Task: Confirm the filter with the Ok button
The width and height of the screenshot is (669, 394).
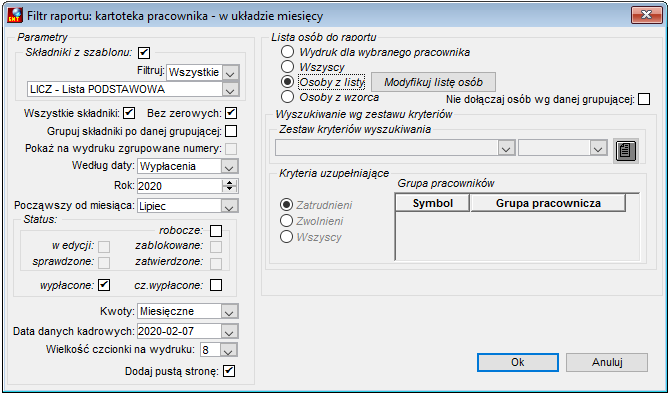Action: (518, 362)
